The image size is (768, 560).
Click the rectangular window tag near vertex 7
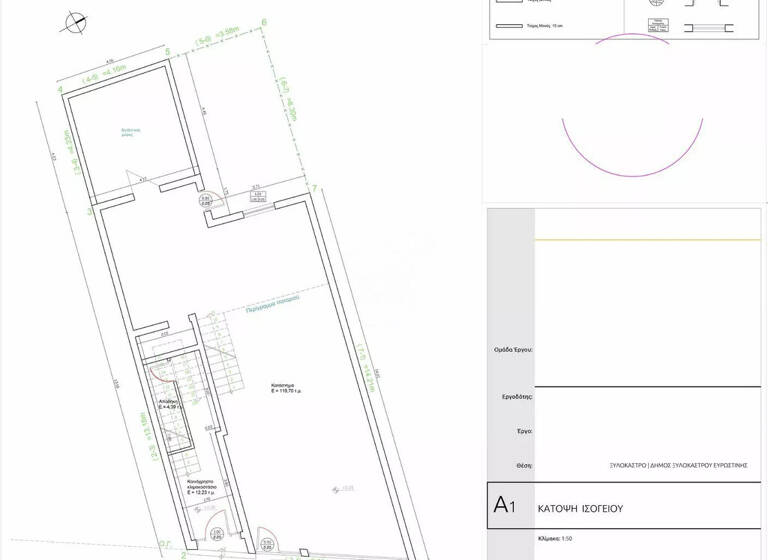[256, 197]
